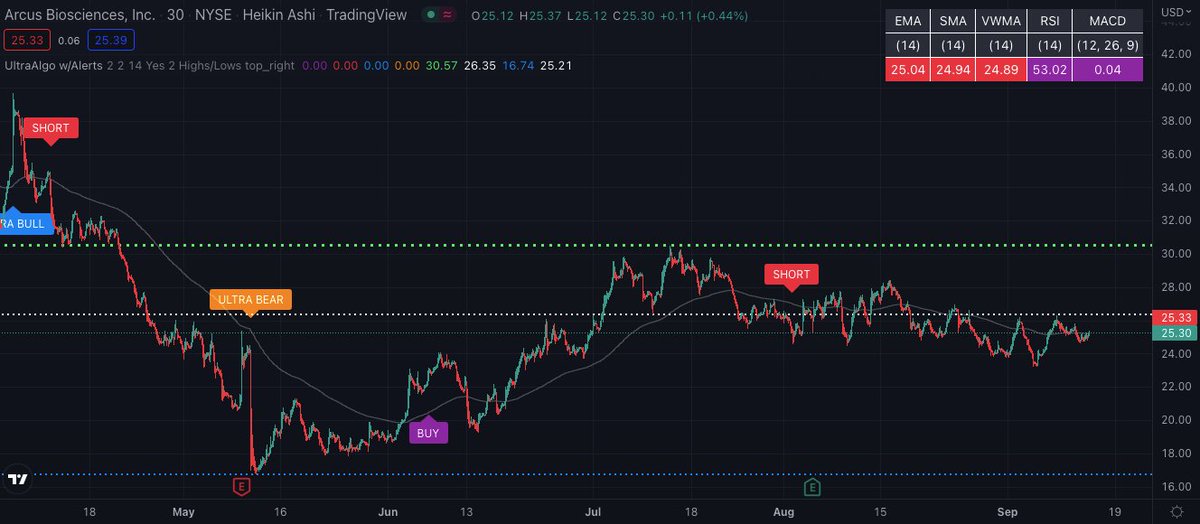Click the orange ULTRA BEAR signal label
1200x524 pixels.
[250, 300]
